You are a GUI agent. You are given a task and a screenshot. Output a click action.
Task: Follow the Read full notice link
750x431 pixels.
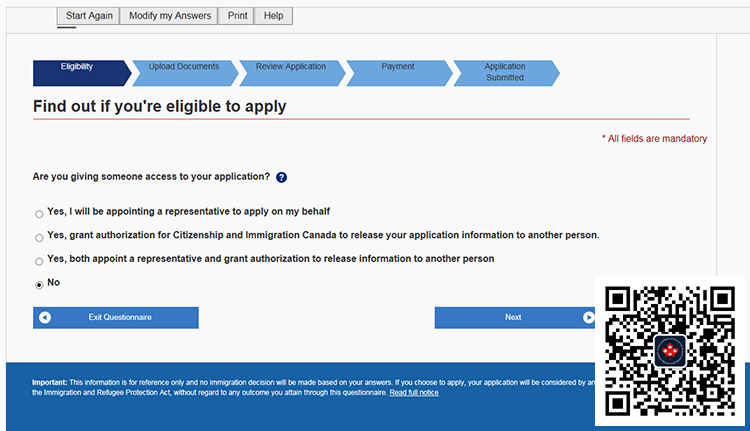pos(414,393)
